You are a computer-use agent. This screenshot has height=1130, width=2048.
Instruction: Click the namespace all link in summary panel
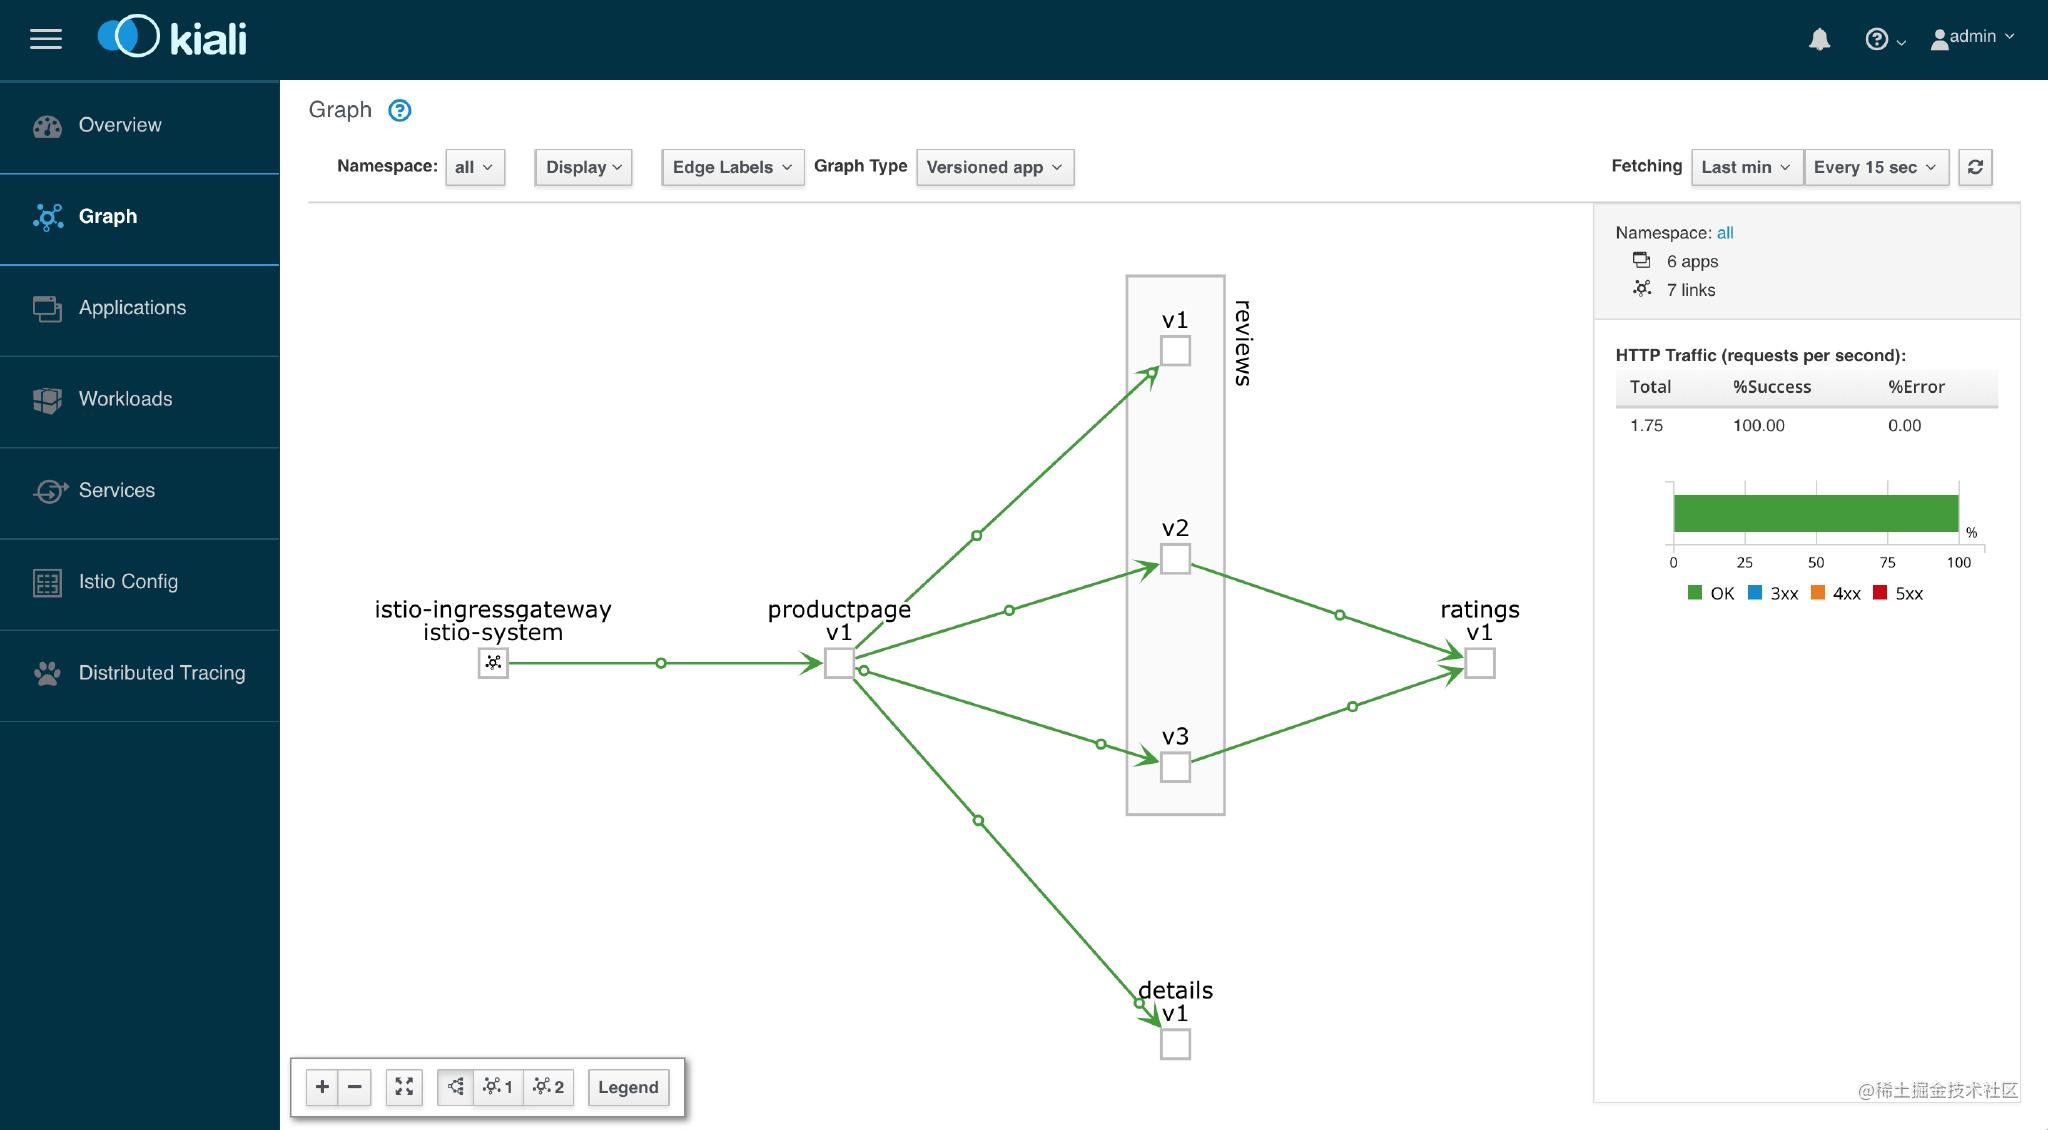[1725, 233]
